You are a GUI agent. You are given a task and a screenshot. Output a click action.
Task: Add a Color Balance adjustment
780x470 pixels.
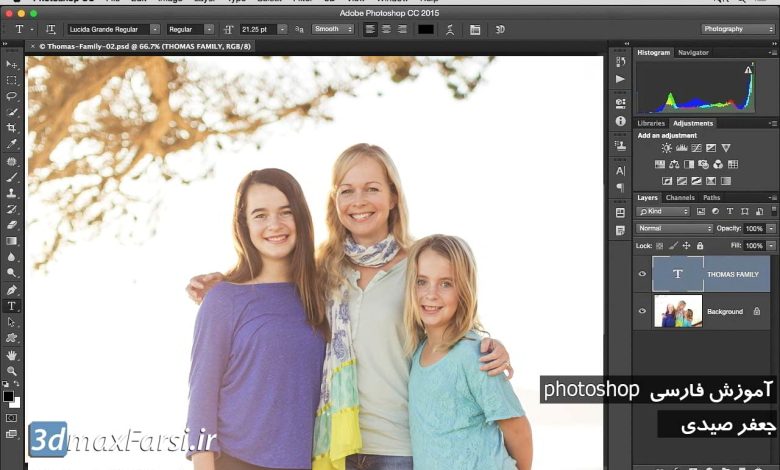pos(674,164)
